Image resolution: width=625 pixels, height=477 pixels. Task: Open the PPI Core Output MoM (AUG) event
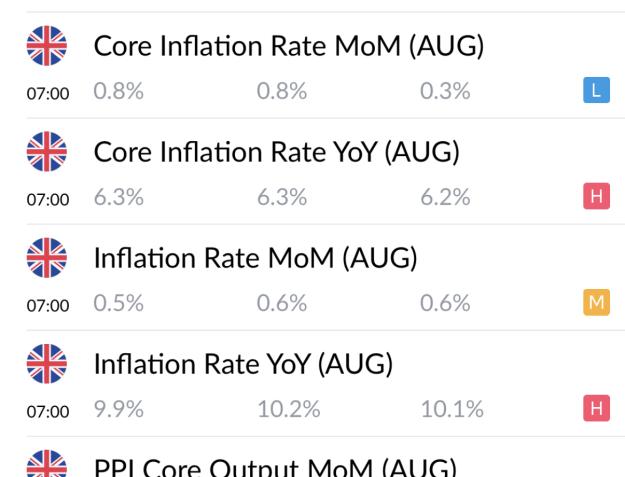(275, 467)
